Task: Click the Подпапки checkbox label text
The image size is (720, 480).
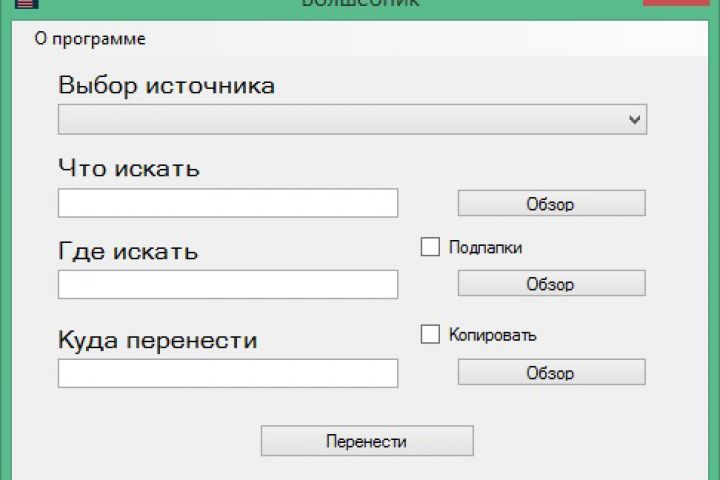Action: point(486,247)
